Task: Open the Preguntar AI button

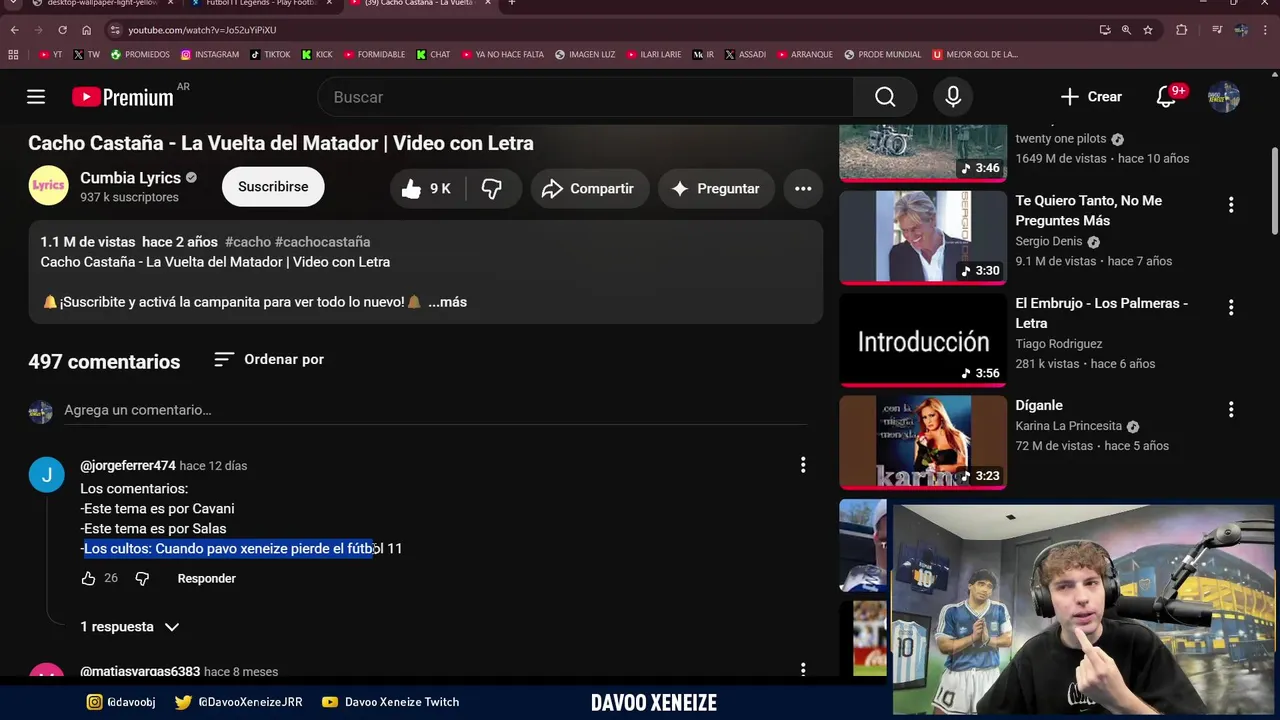Action: tap(716, 188)
